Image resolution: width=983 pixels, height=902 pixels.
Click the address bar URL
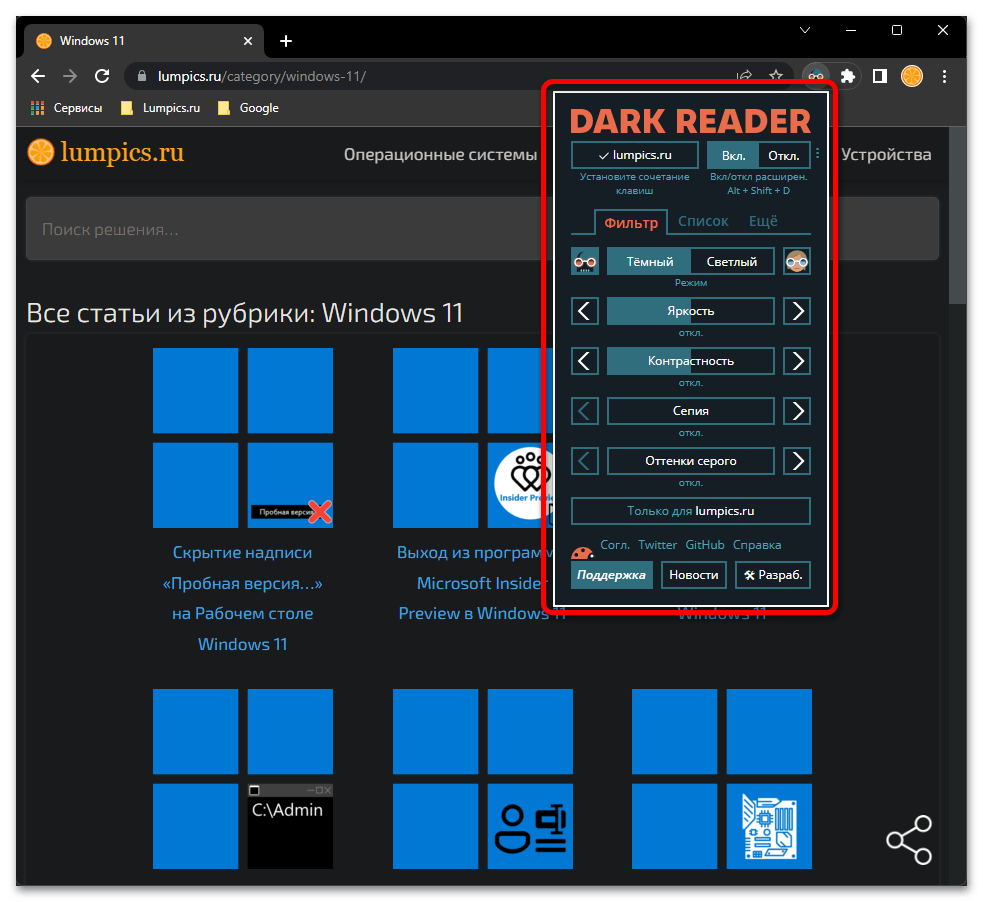[262, 76]
